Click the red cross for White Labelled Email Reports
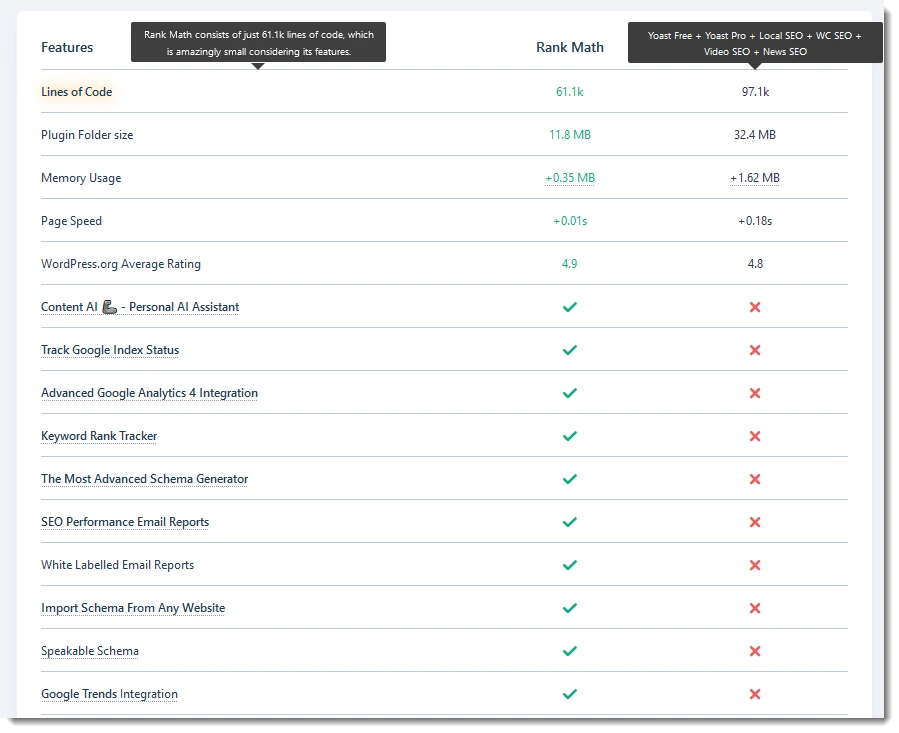Viewport: 899px width, 733px height. pyautogui.click(x=755, y=565)
